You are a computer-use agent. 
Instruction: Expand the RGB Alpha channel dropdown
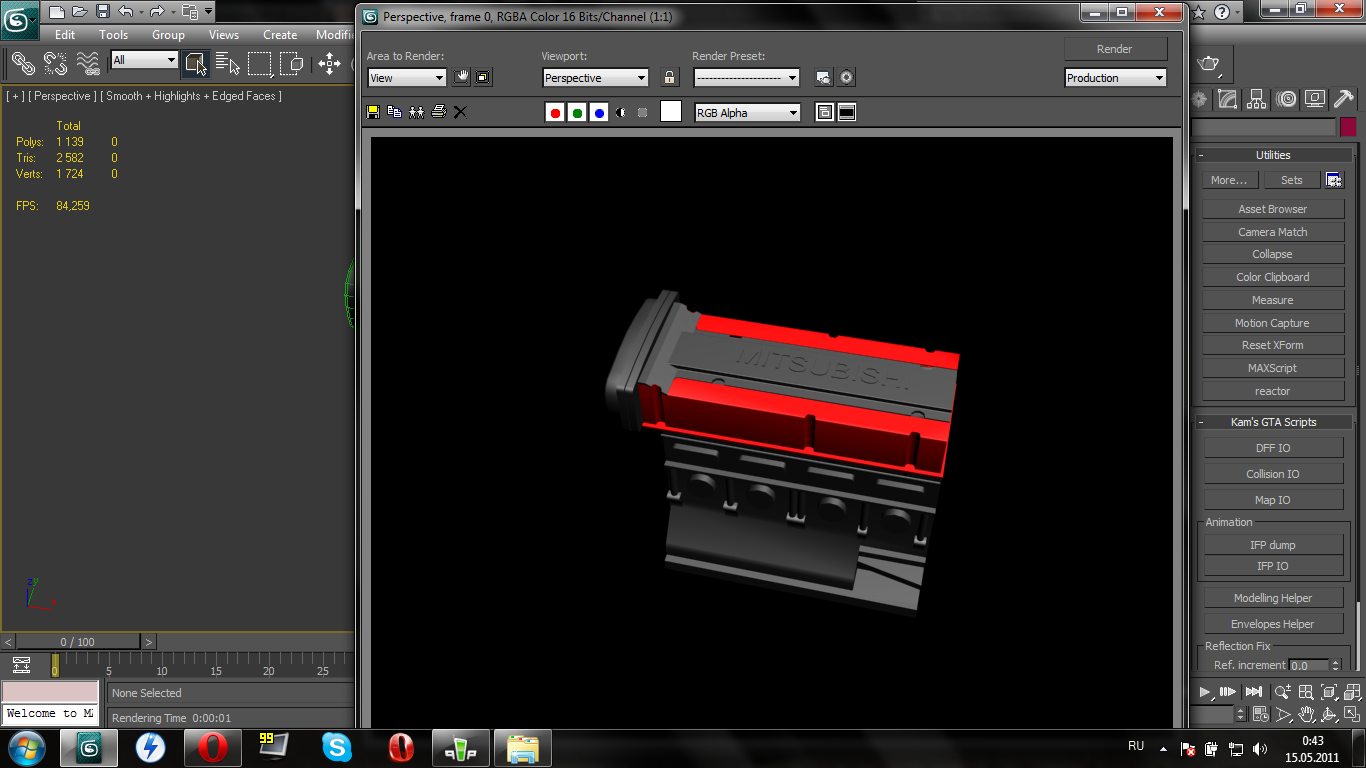747,113
